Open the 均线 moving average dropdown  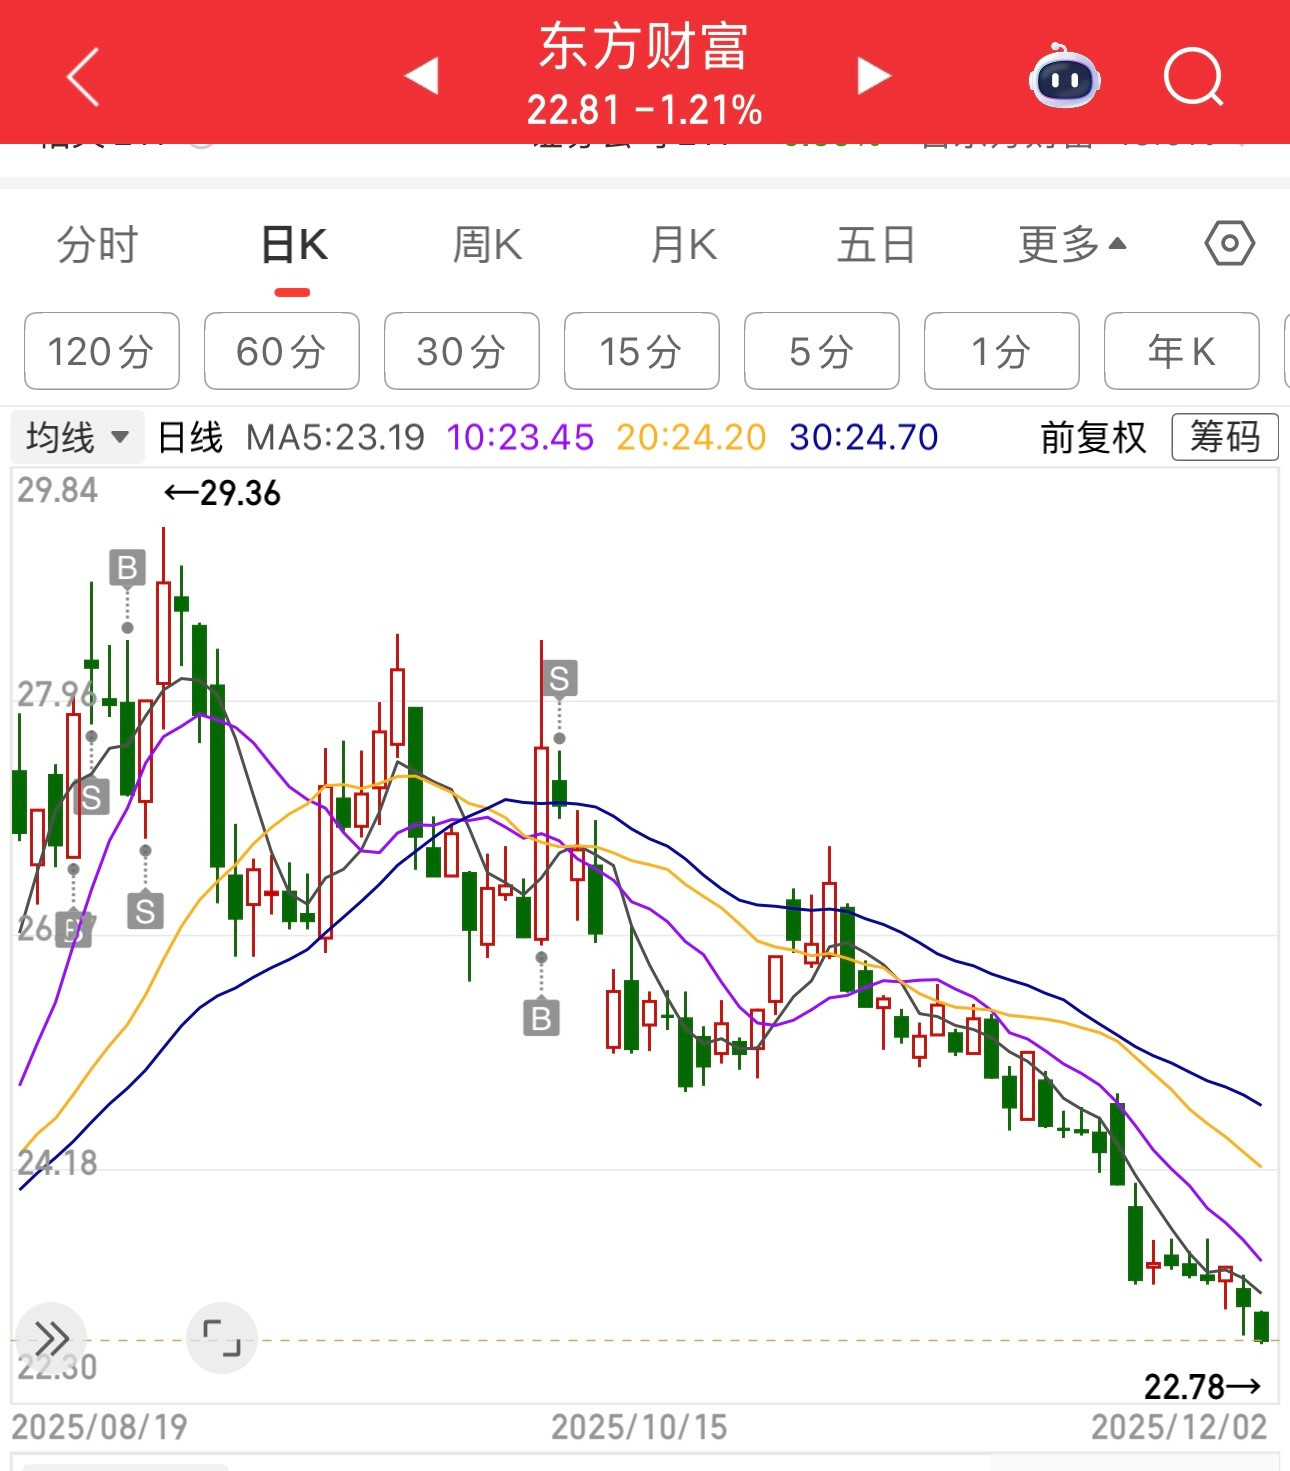(75, 437)
